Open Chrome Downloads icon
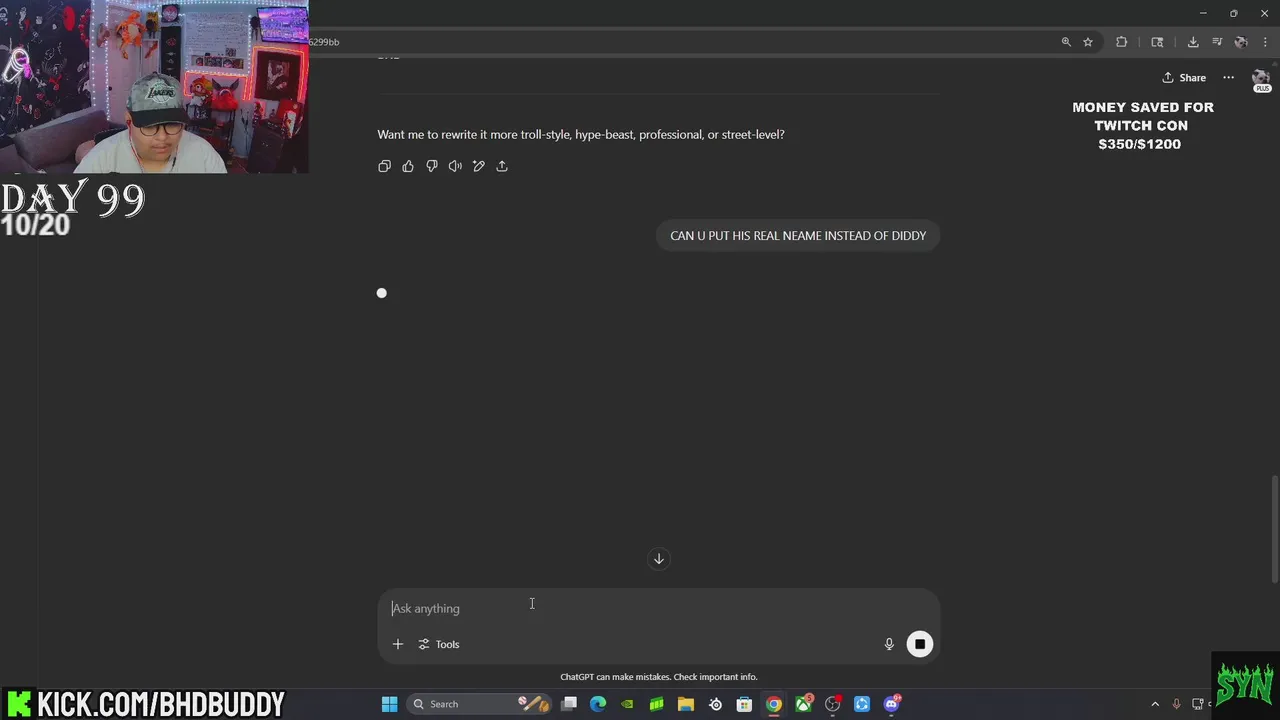 tap(1193, 42)
